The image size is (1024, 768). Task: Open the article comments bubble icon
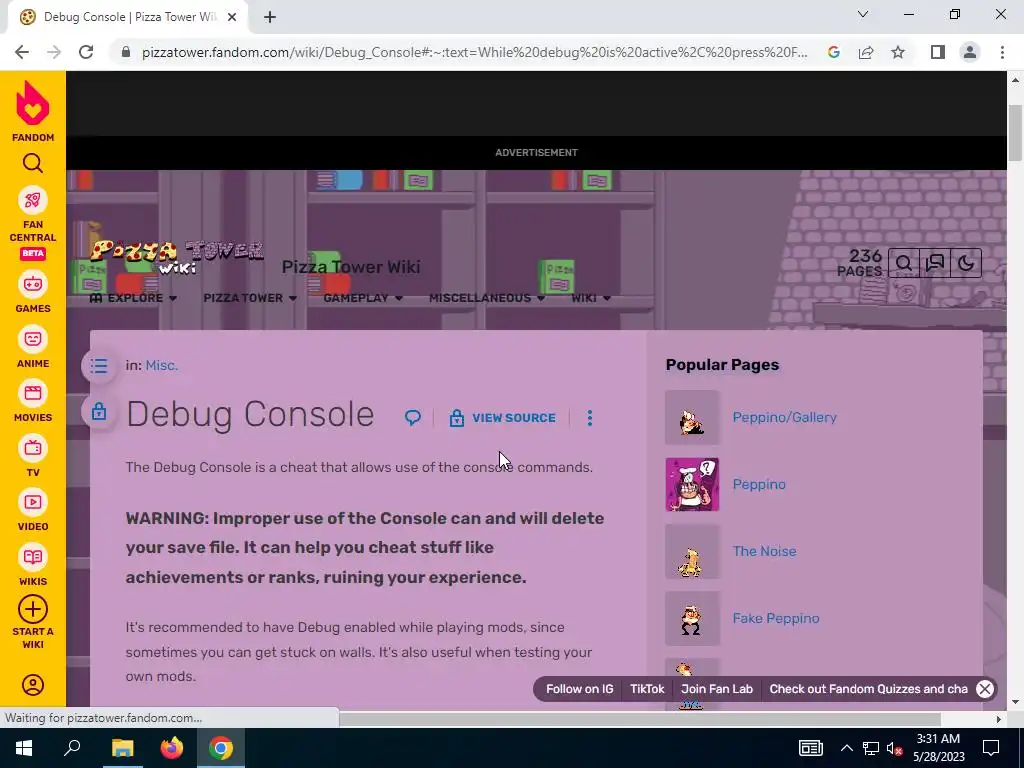coord(413,417)
